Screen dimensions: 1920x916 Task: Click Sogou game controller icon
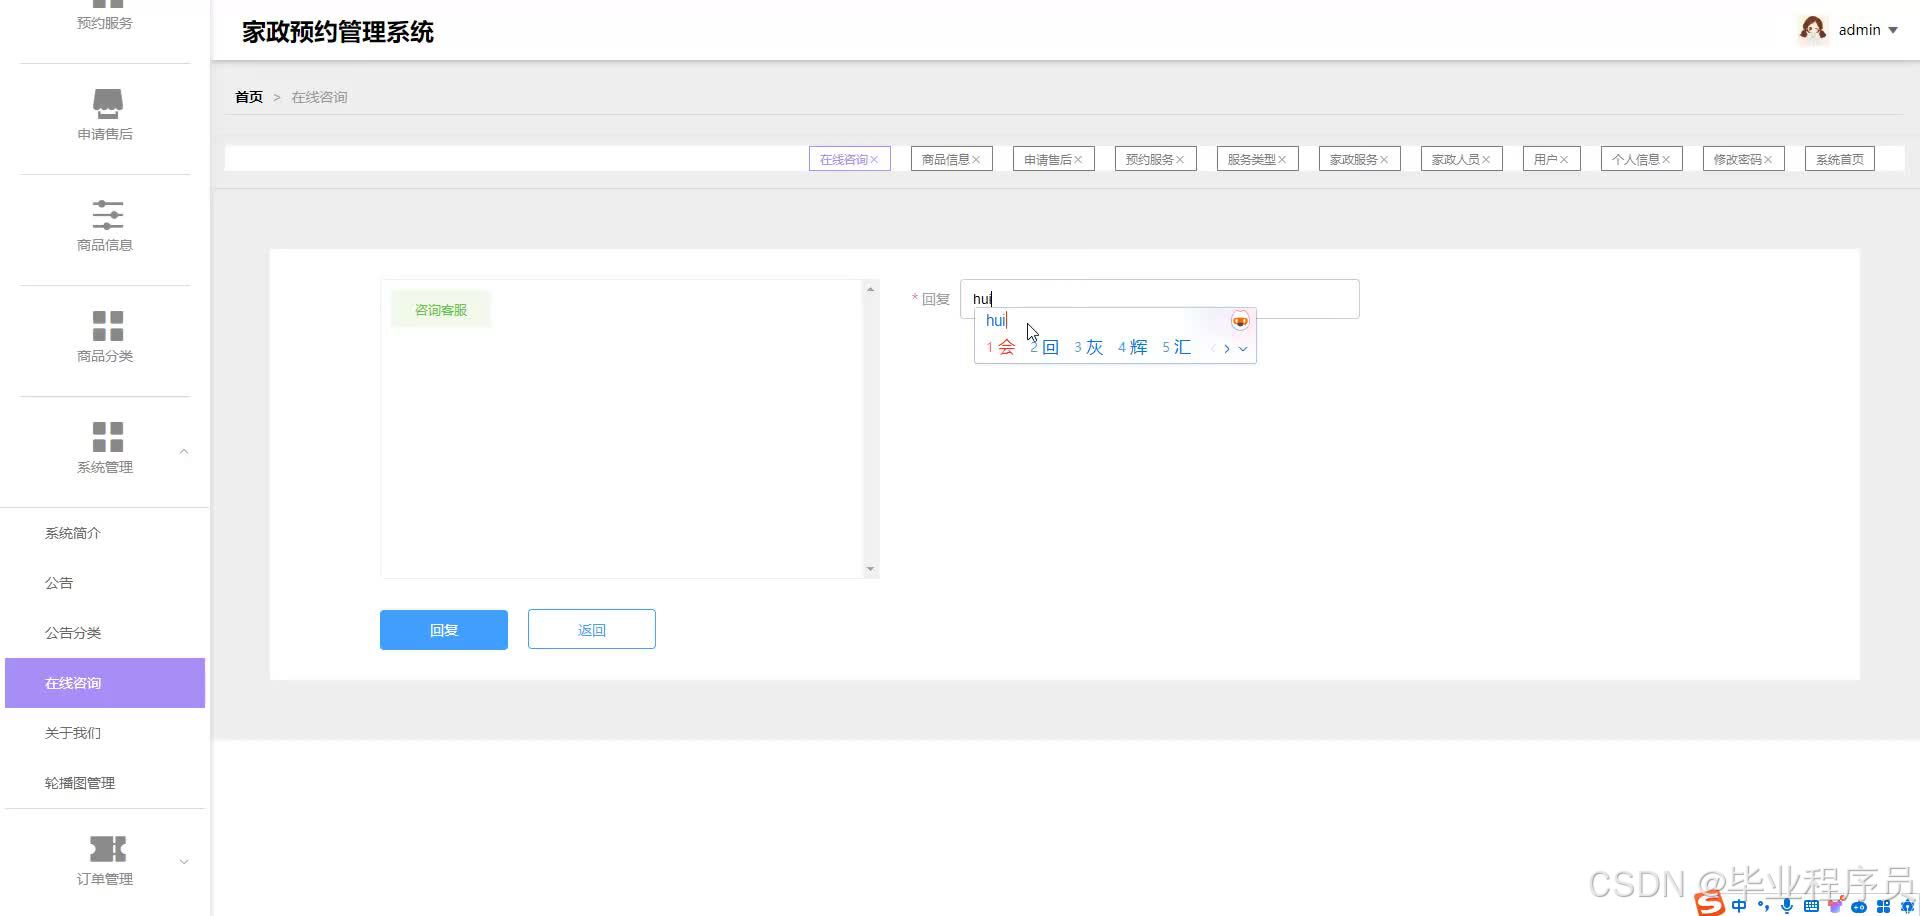click(x=1859, y=907)
